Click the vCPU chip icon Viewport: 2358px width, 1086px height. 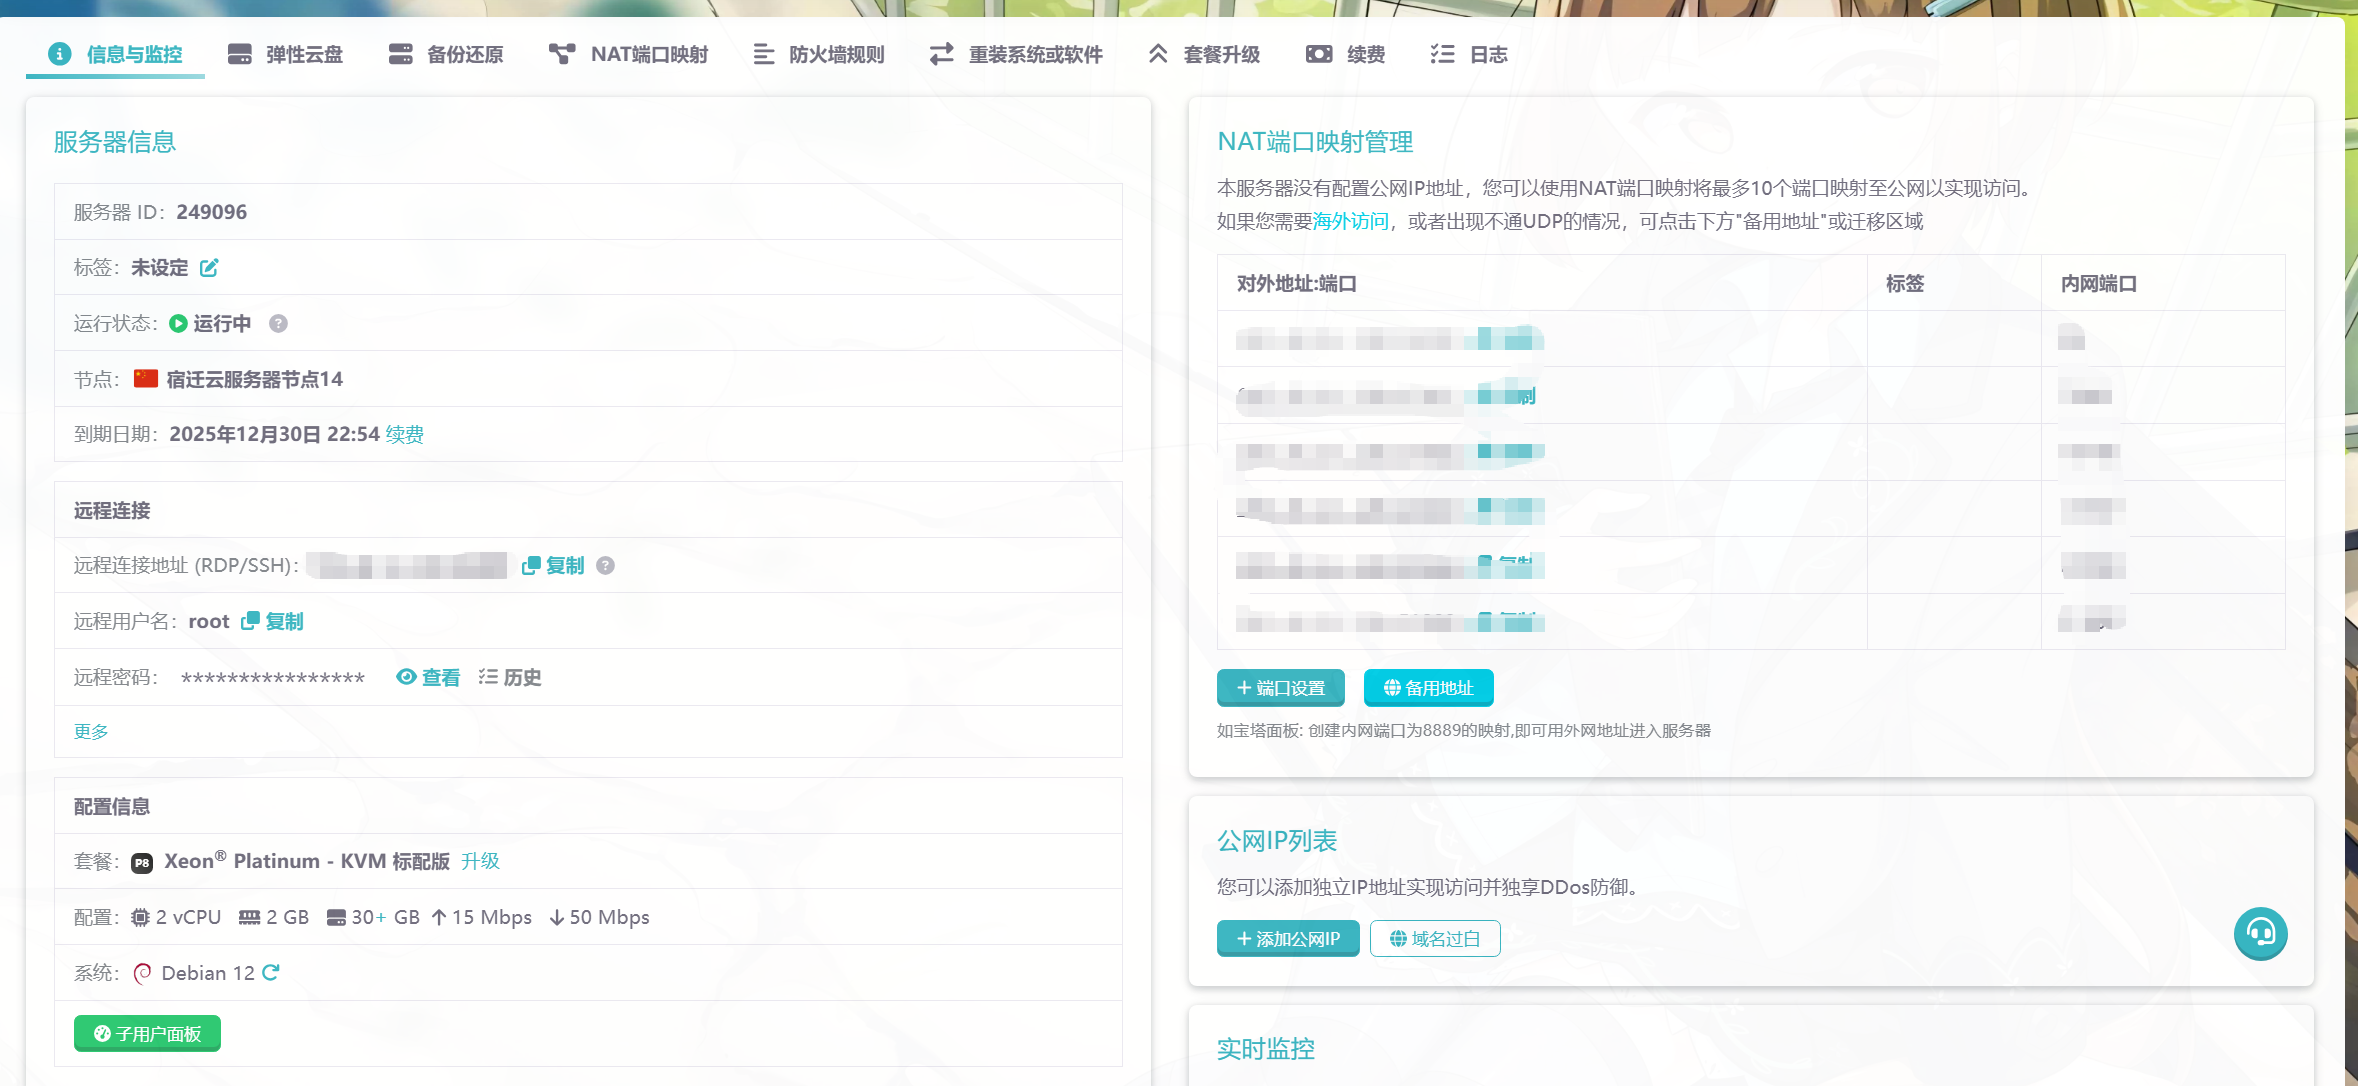click(x=140, y=917)
